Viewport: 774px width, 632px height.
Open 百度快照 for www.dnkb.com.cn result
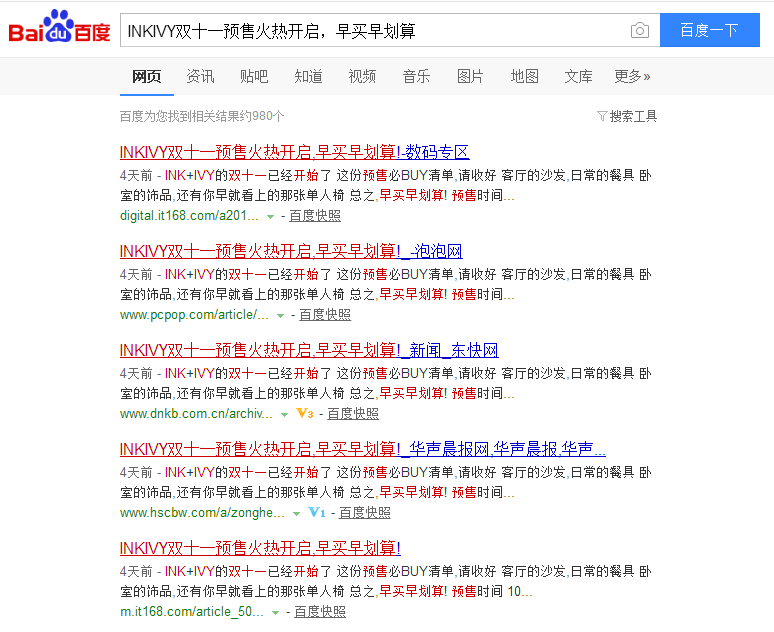353,414
